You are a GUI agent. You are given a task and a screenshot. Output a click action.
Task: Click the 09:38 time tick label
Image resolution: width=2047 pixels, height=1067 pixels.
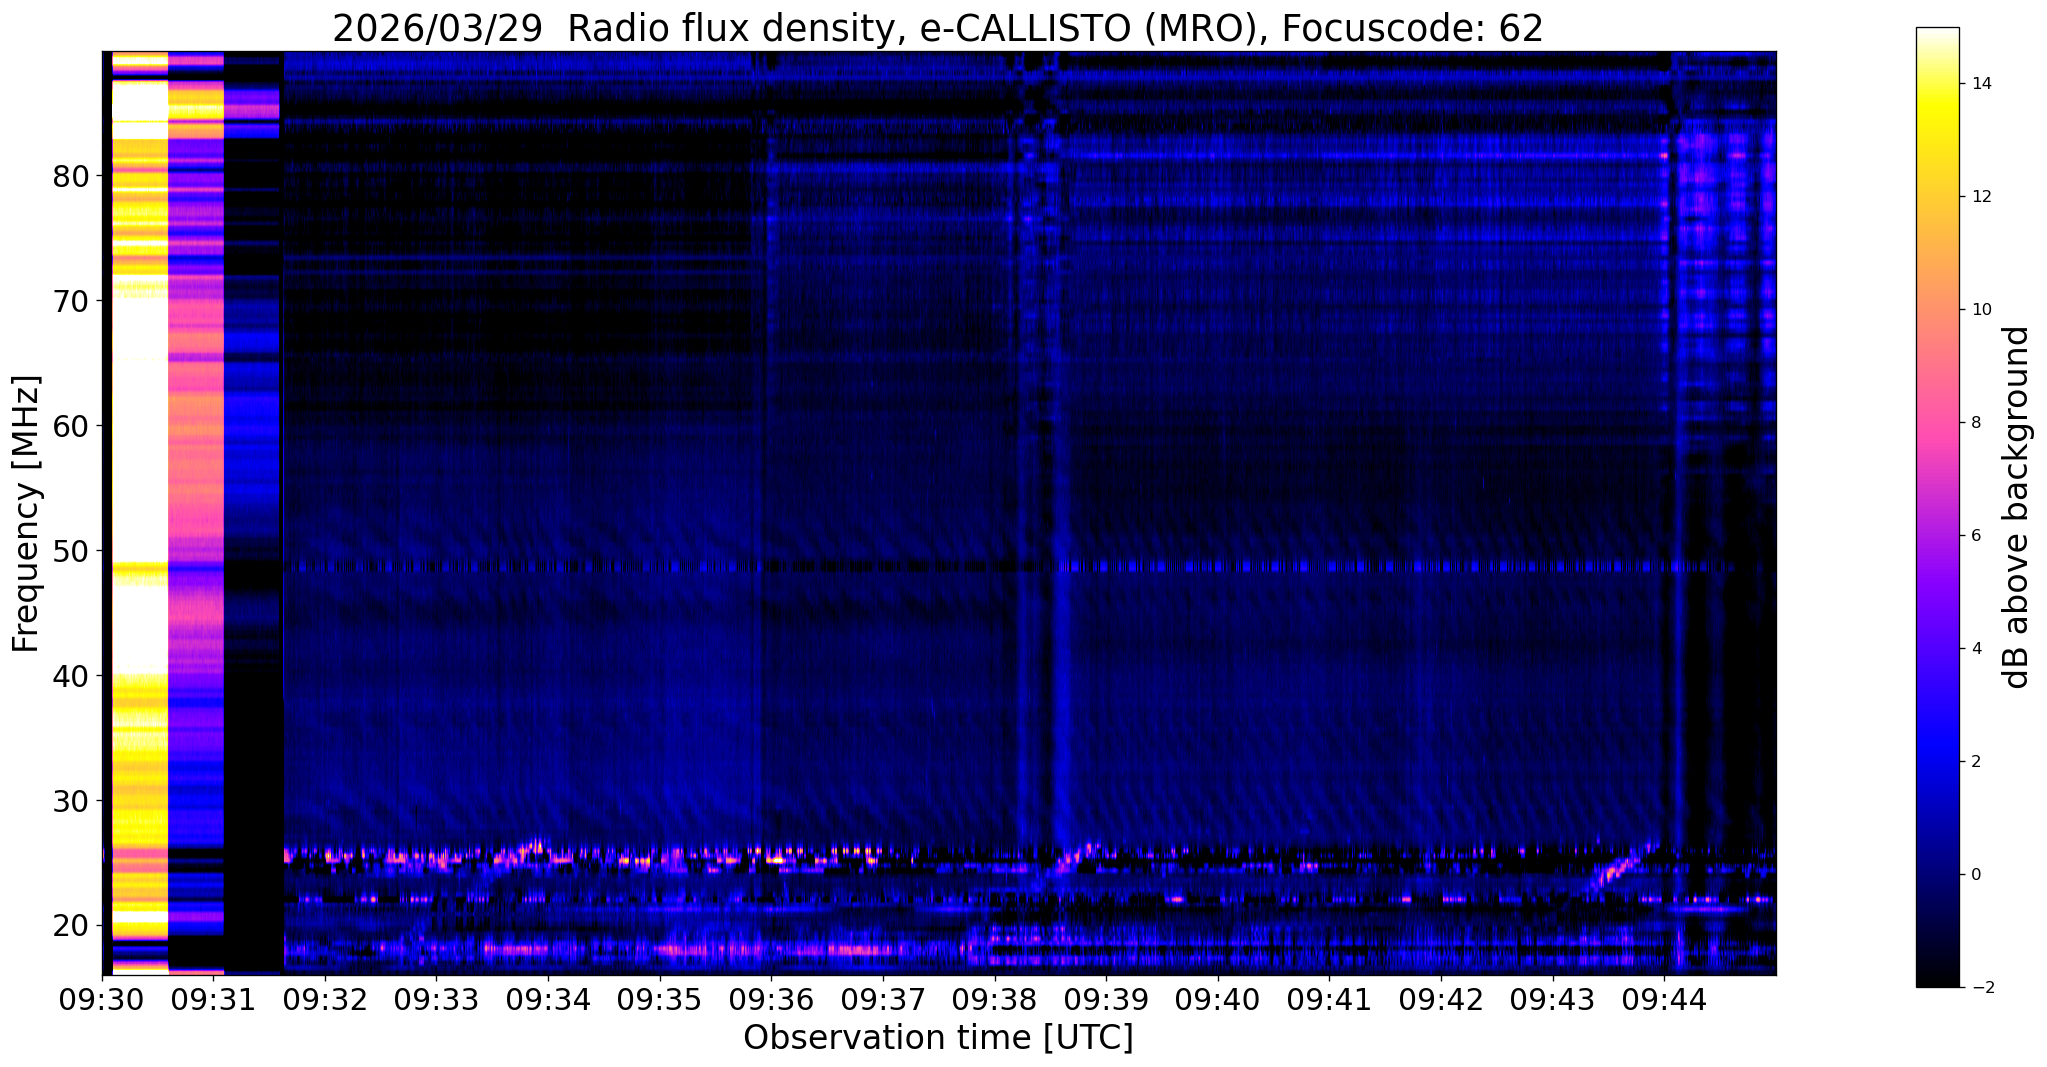[995, 998]
